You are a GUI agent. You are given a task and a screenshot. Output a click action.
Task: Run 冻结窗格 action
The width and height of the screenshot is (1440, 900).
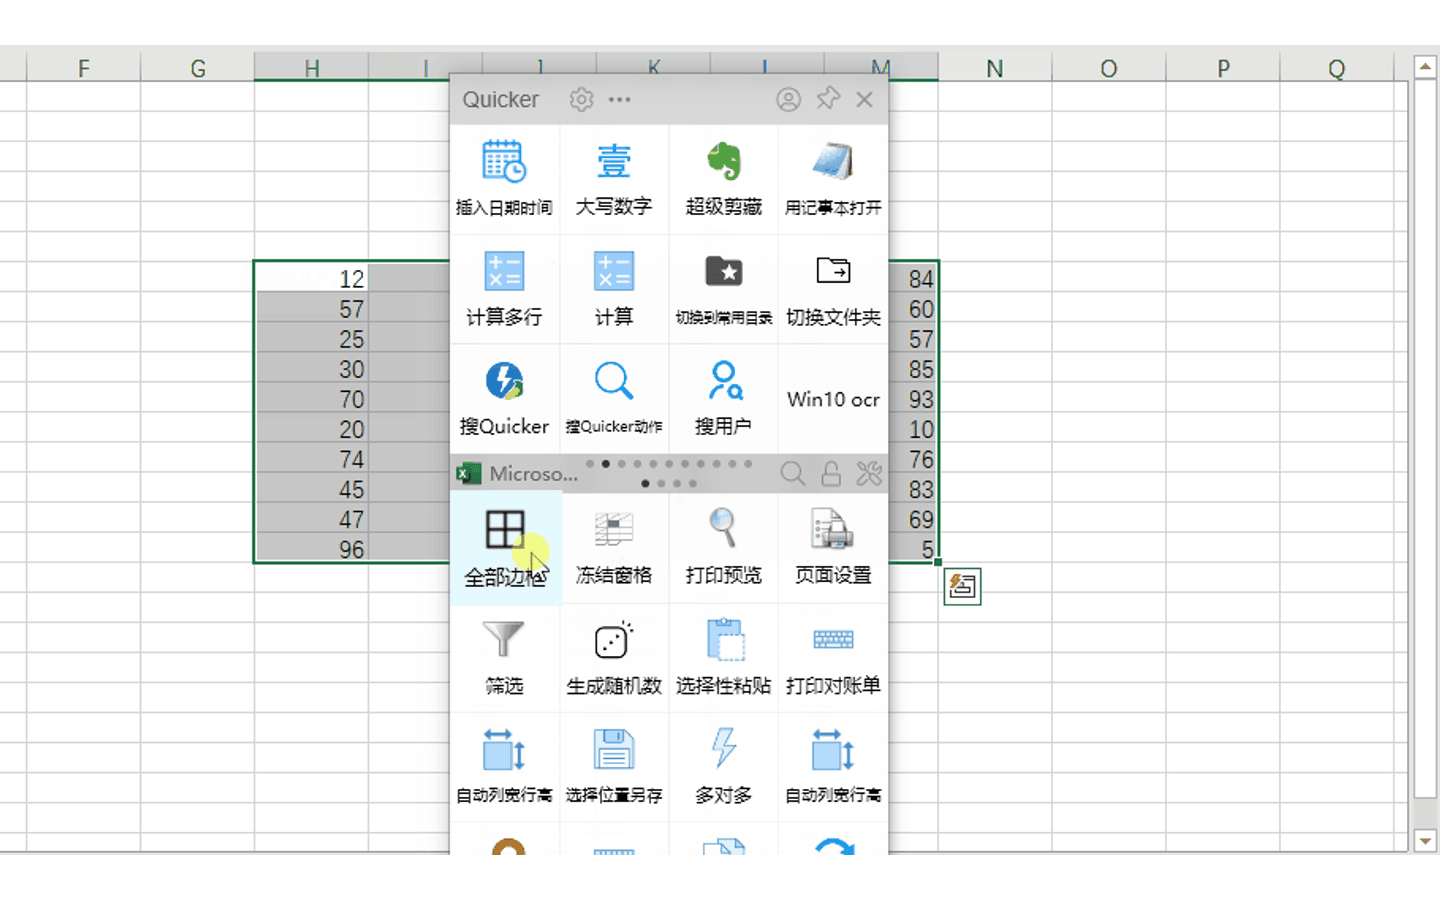tap(614, 548)
